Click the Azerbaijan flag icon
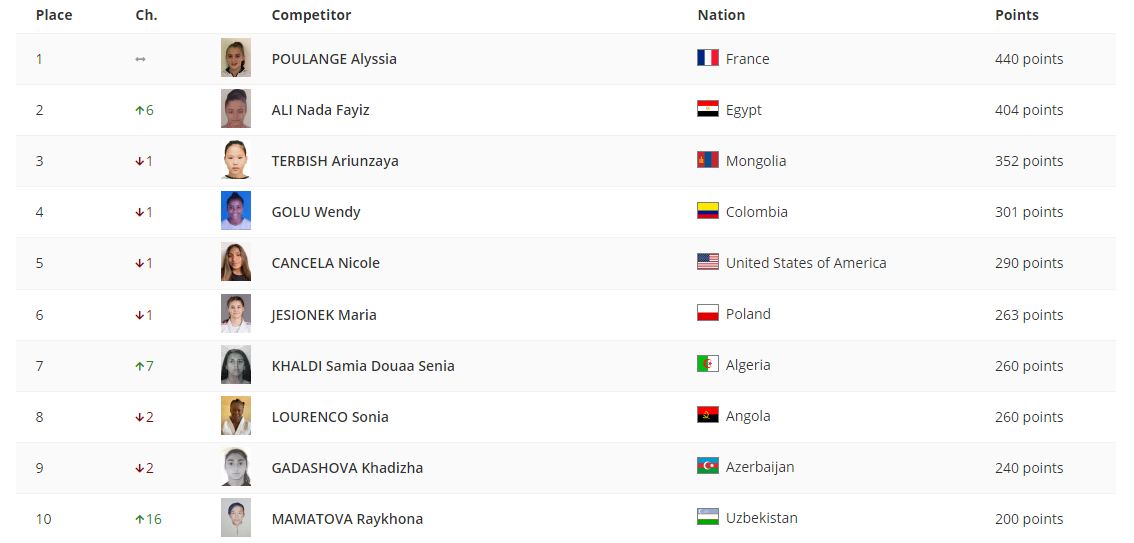This screenshot has height=543, width=1134. coord(707,466)
